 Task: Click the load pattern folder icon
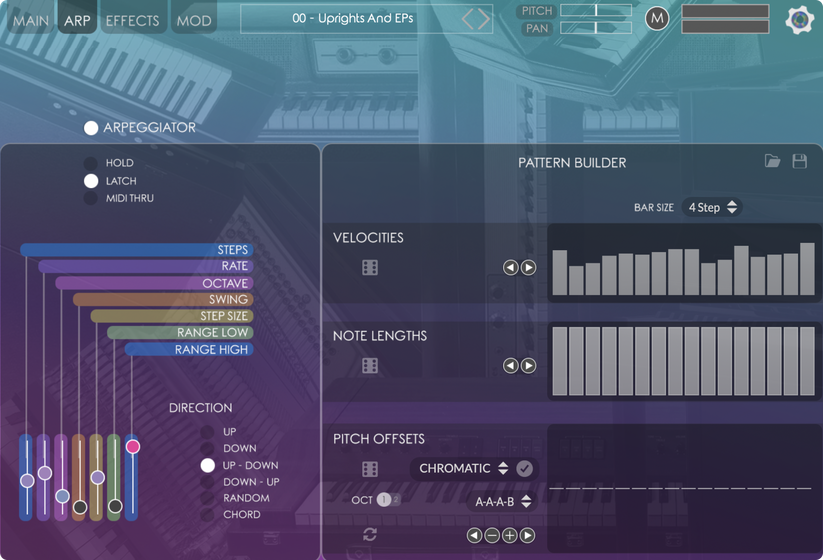(x=772, y=161)
